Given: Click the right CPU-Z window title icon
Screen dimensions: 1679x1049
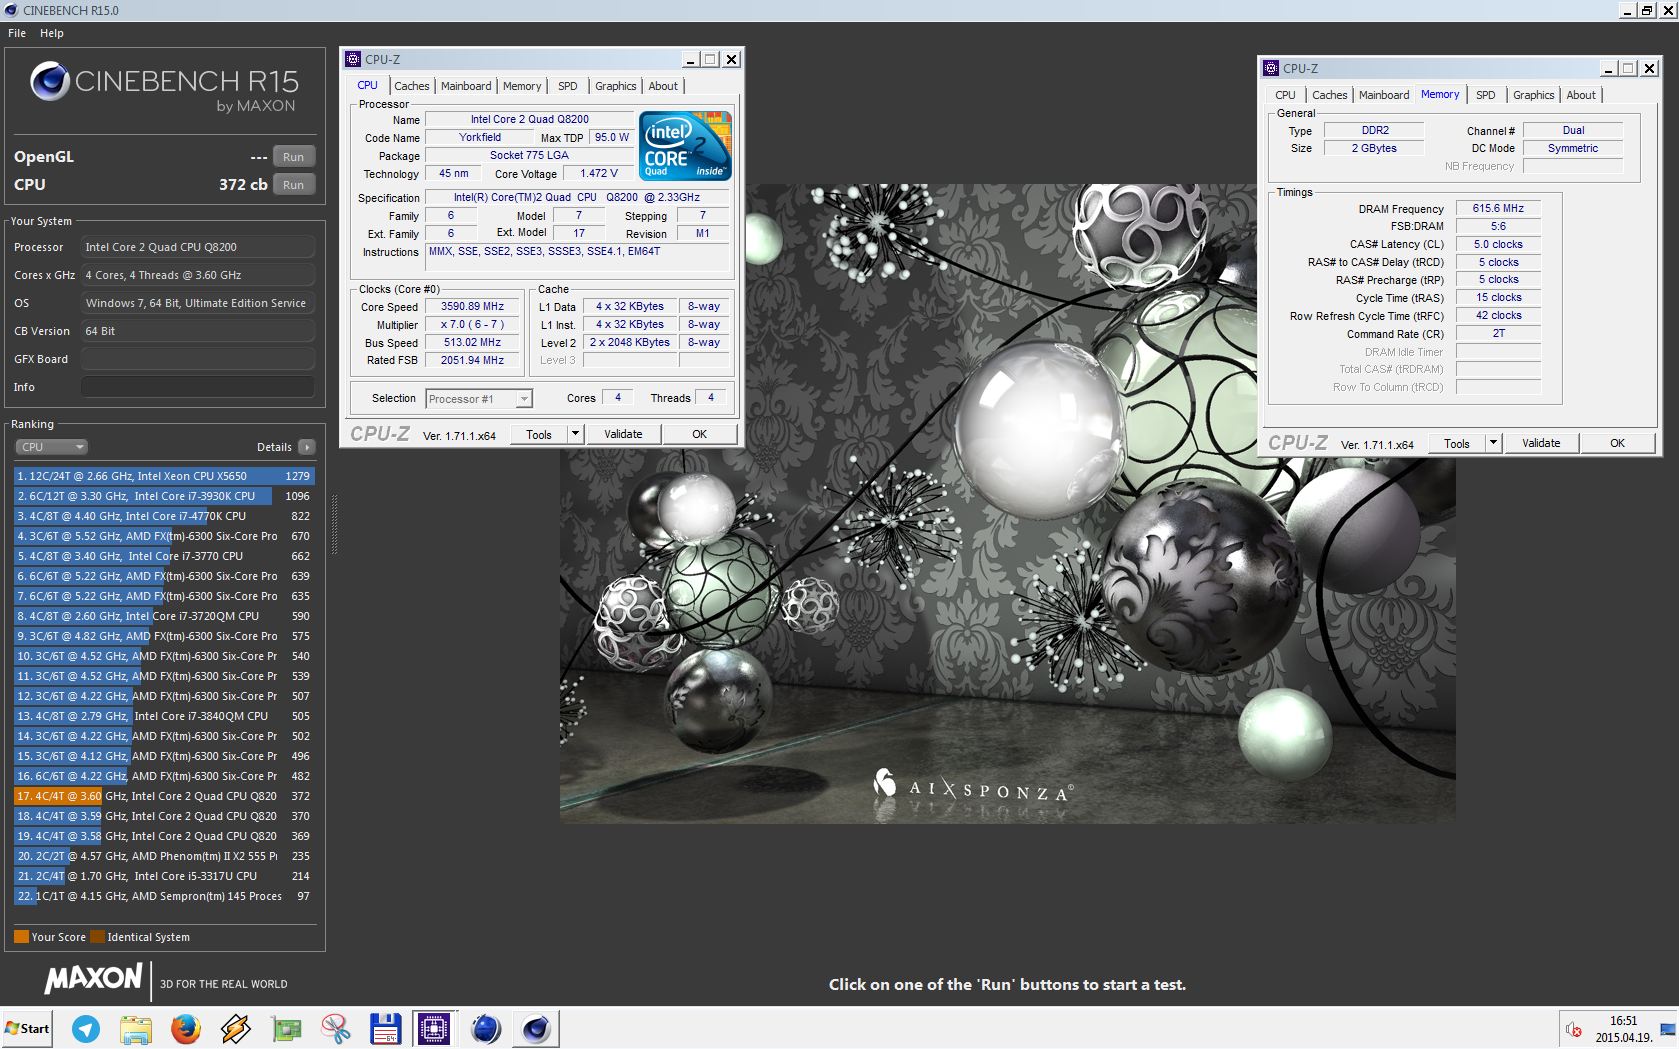Looking at the screenshot, I should (1271, 68).
